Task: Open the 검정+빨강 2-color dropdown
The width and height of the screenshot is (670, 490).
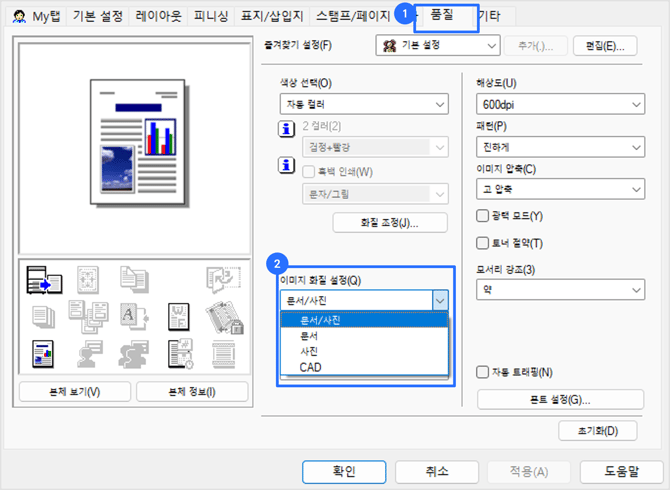Action: pos(376,147)
